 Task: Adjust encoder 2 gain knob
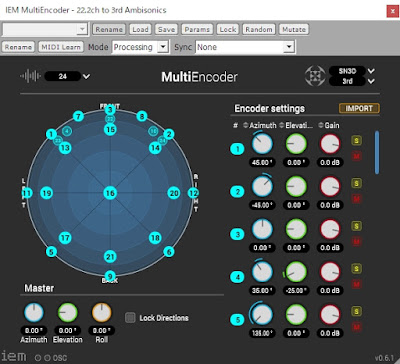click(330, 186)
